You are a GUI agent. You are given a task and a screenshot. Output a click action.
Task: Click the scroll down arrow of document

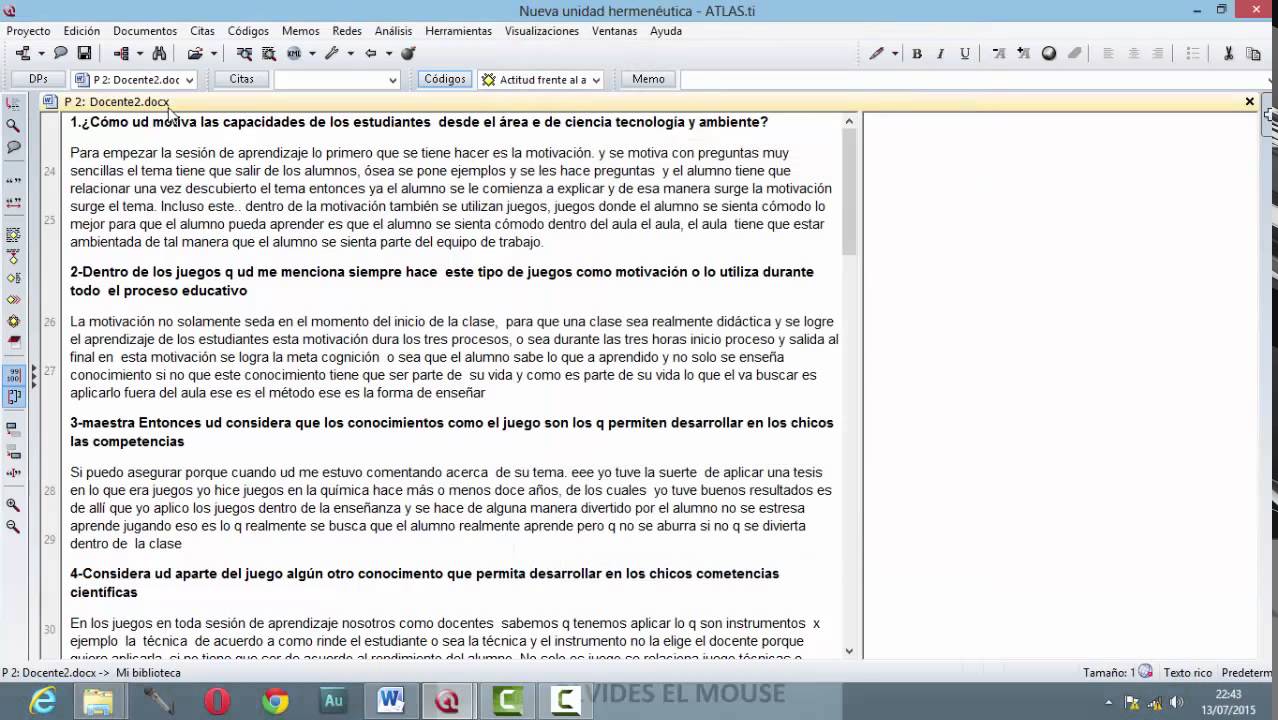tap(849, 651)
